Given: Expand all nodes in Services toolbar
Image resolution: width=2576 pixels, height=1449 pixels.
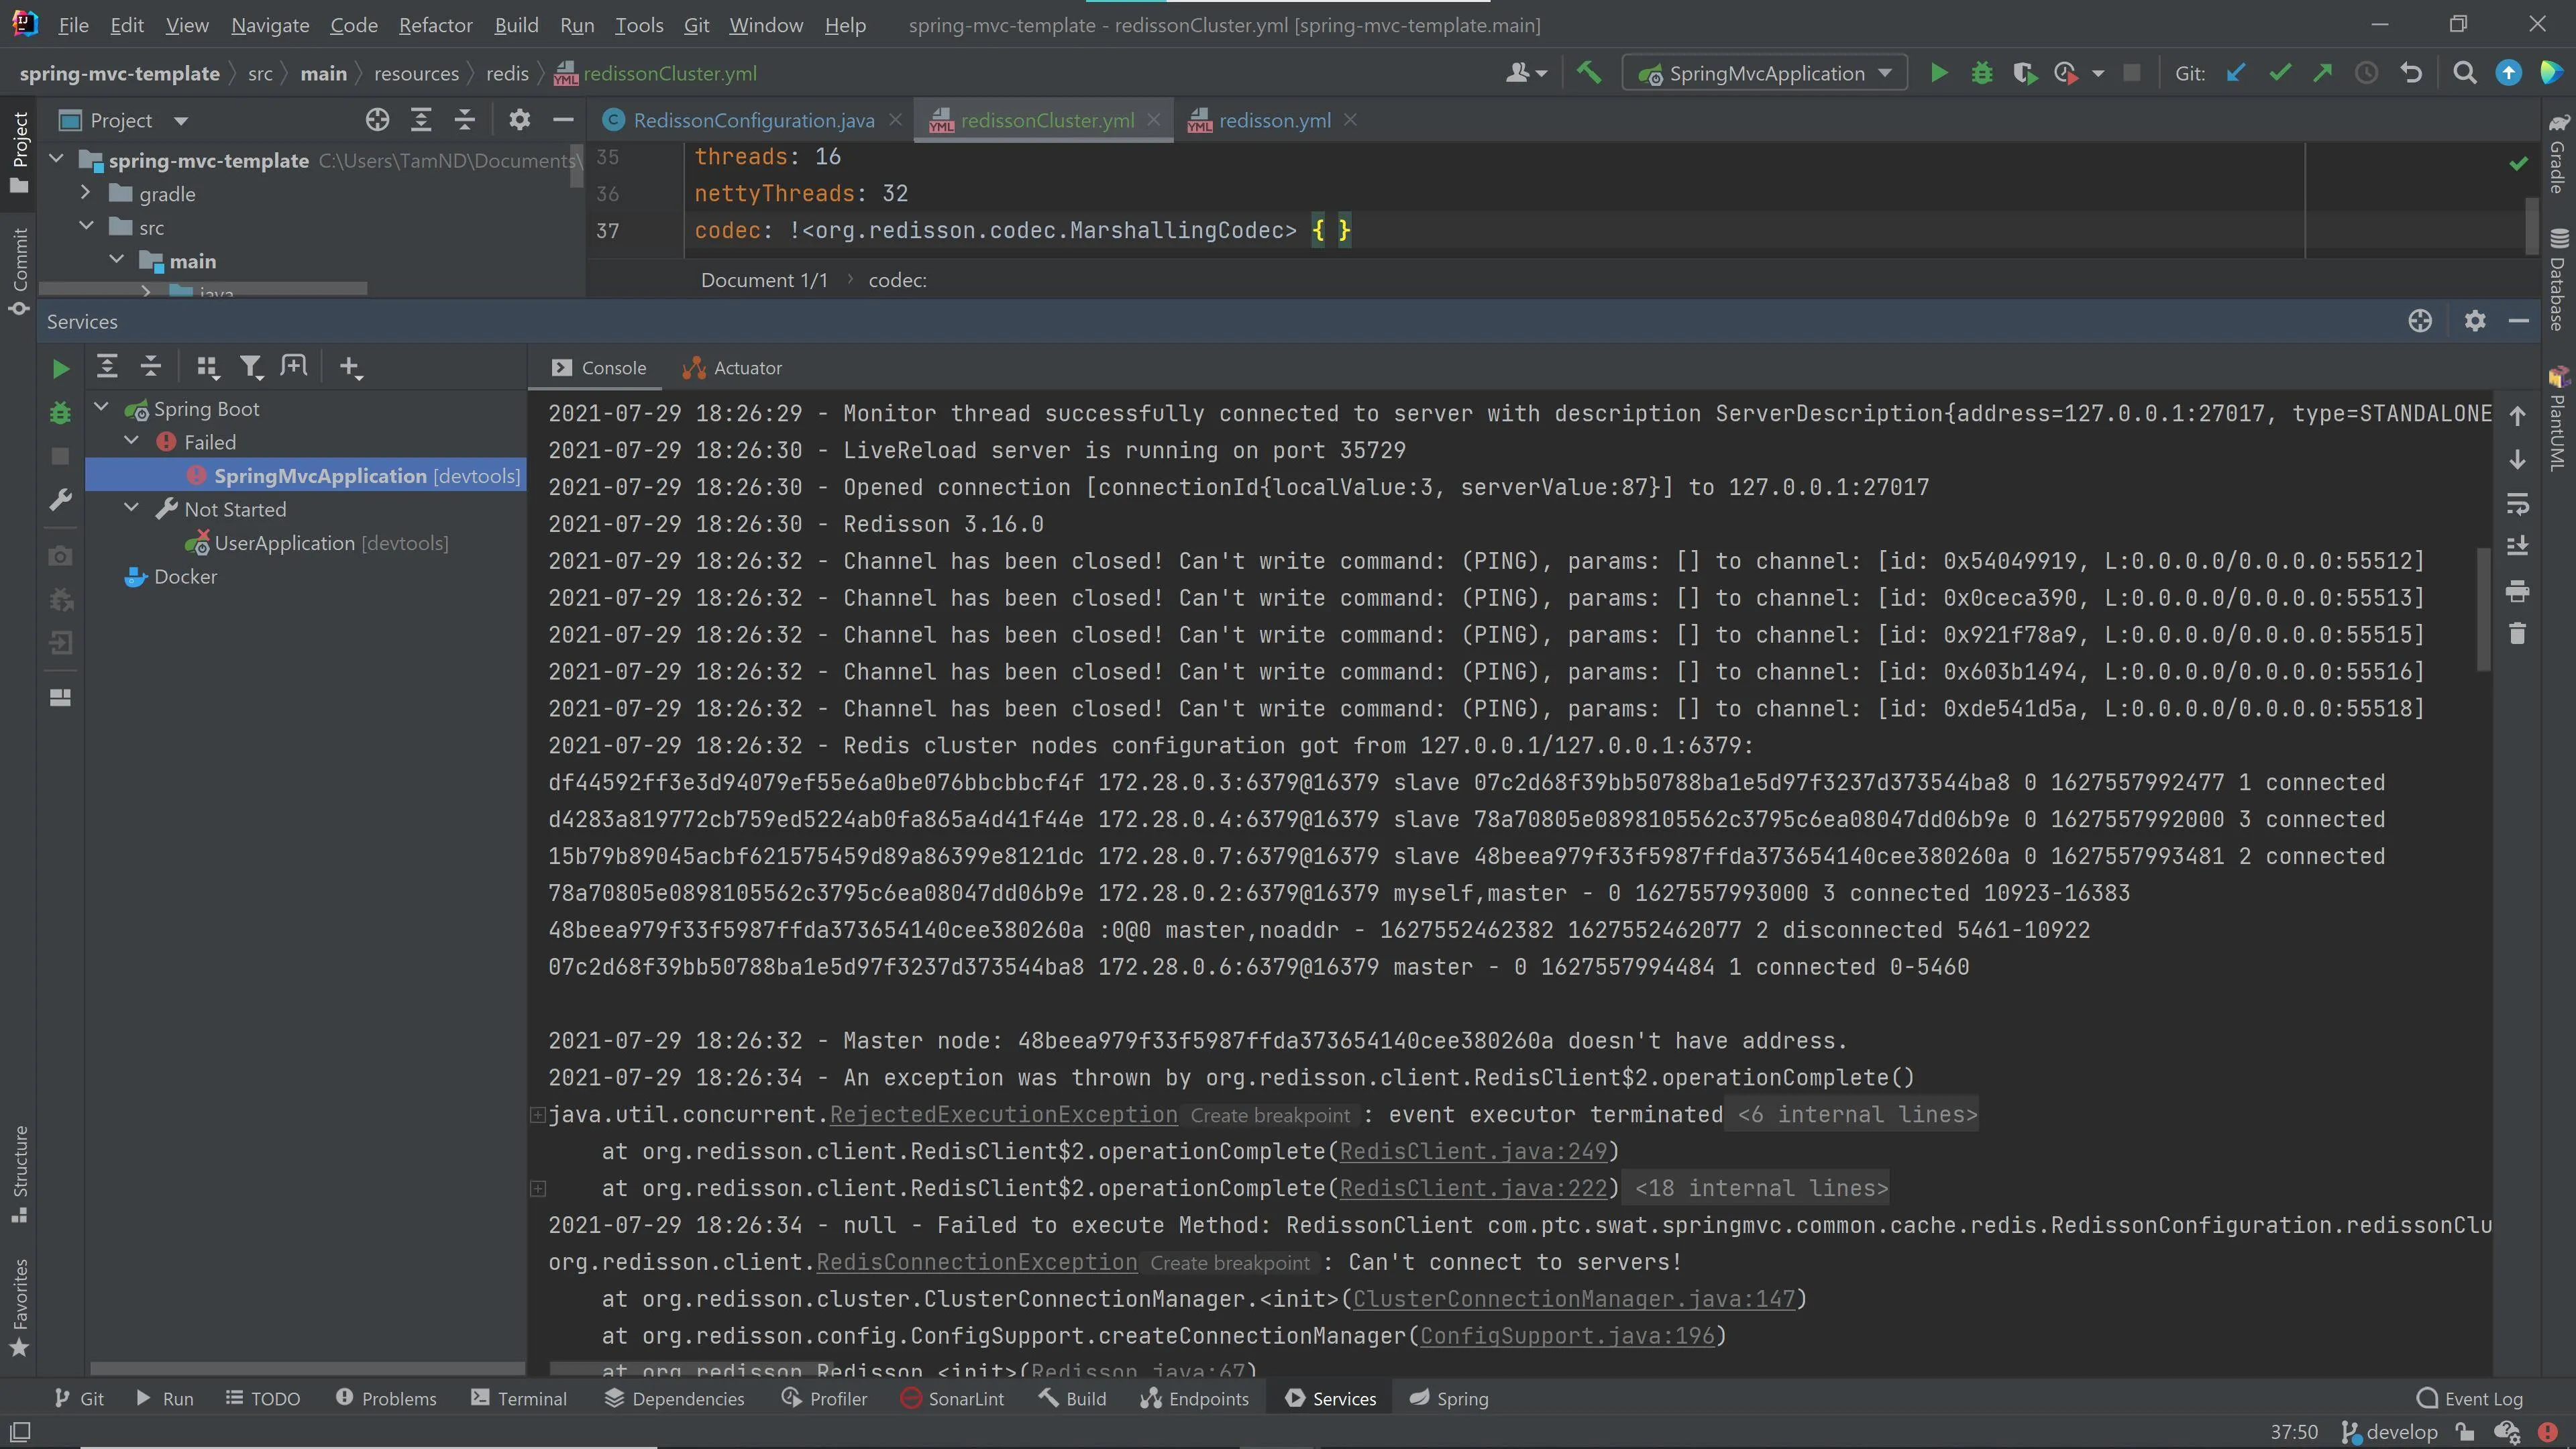Looking at the screenshot, I should [x=107, y=367].
